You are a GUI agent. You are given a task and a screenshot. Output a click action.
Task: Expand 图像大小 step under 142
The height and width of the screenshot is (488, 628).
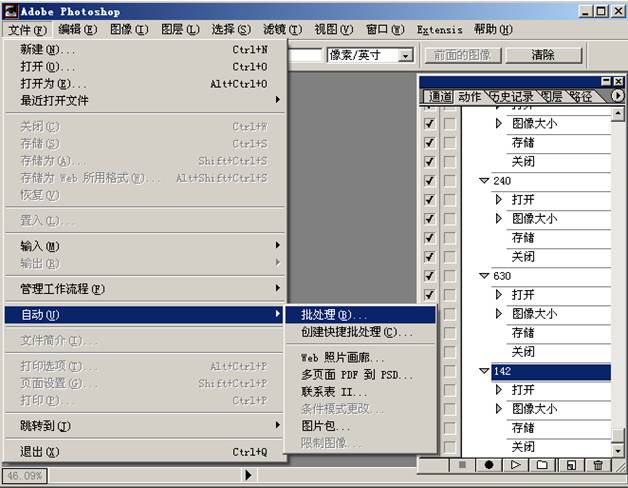[499, 409]
